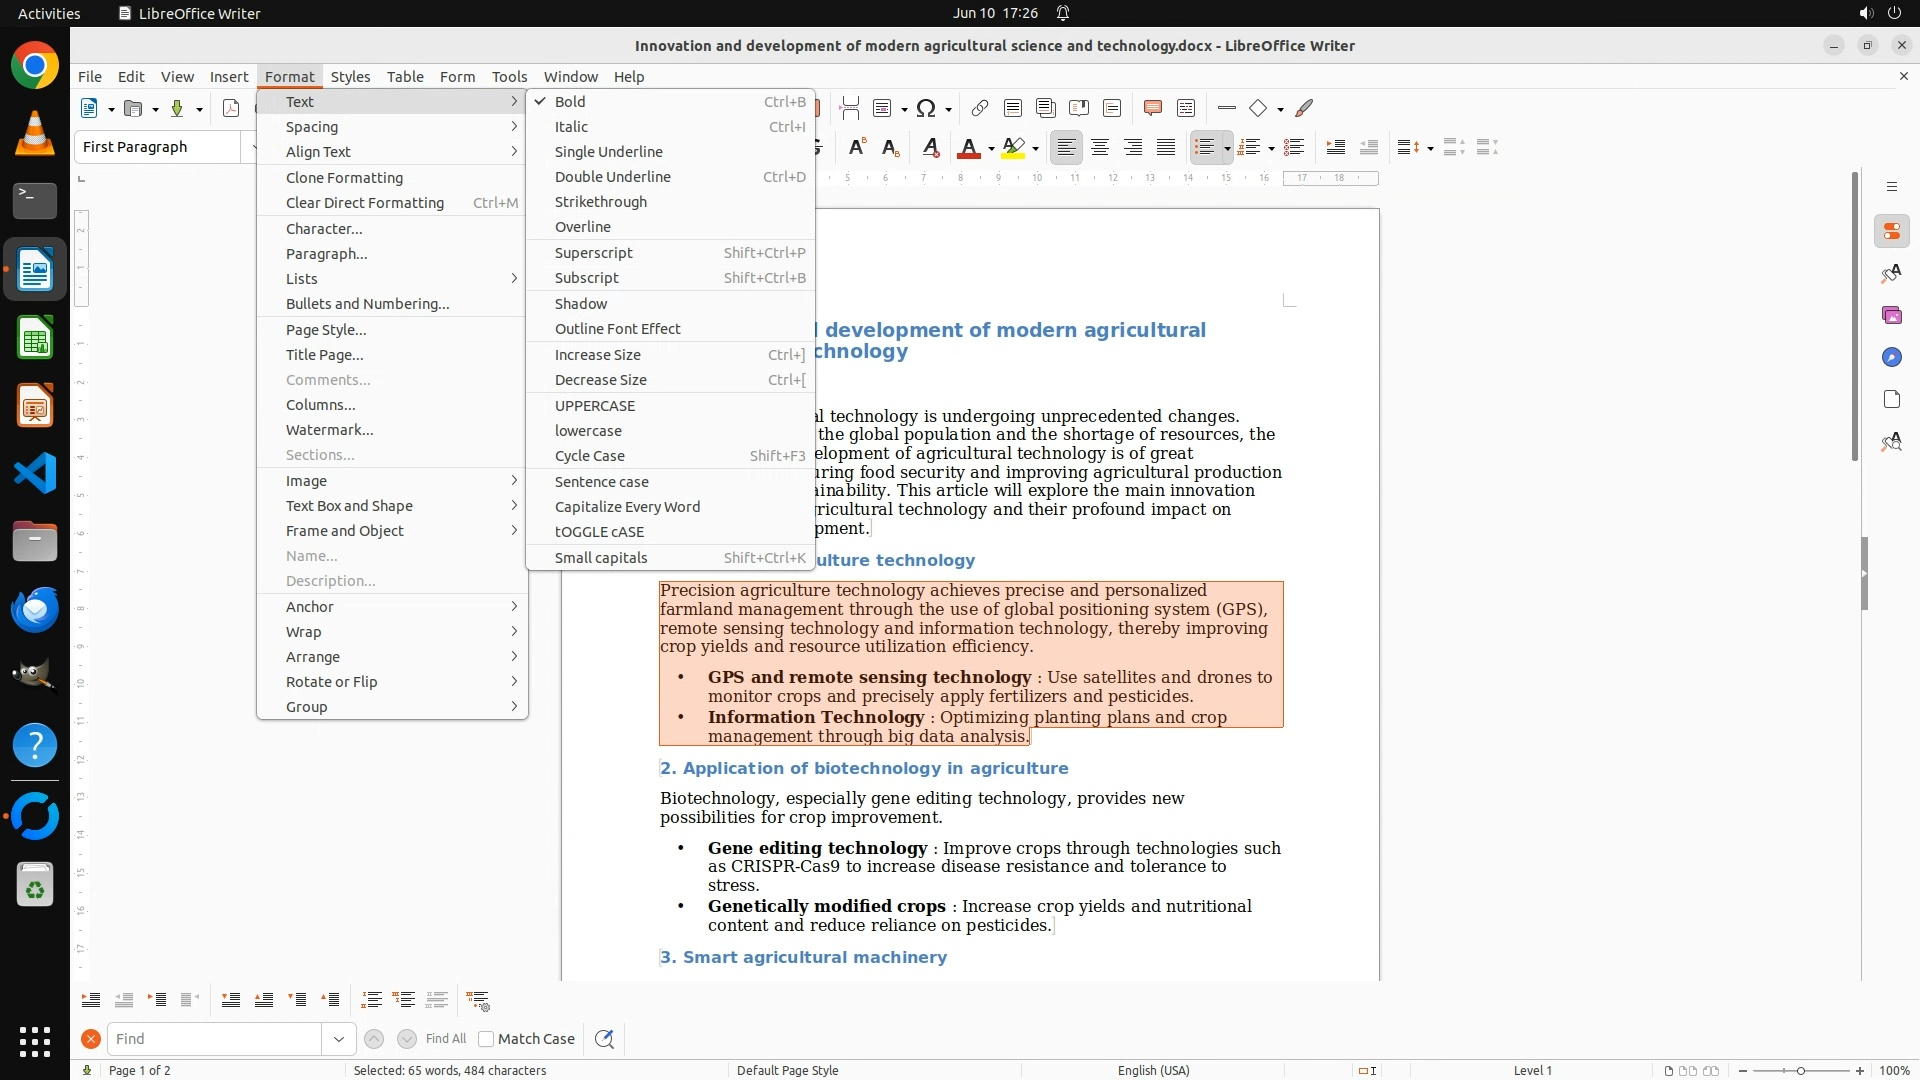Click the Increase Indent icon in toolbar
Viewport: 1920px width, 1080px height.
[x=1335, y=148]
